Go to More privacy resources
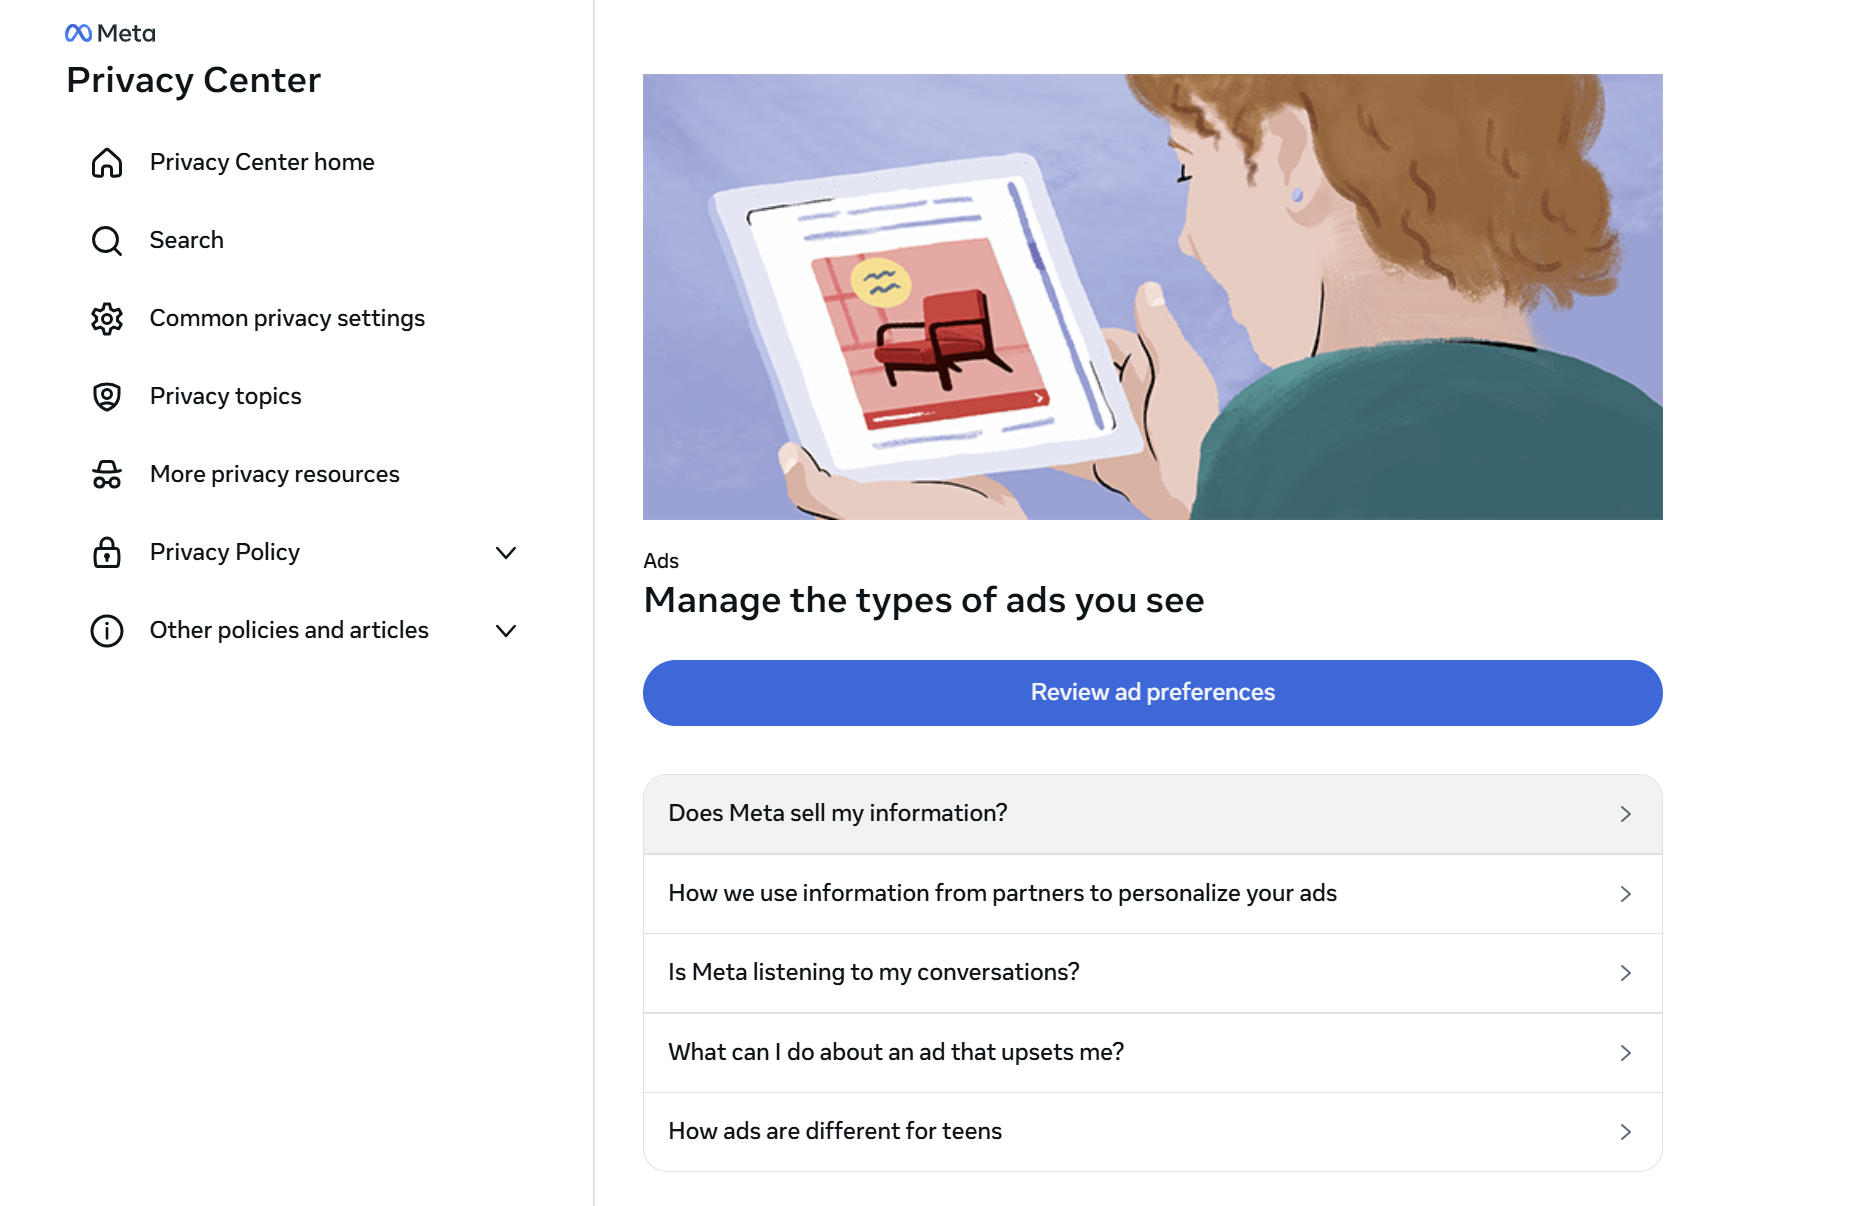Screen dimensions: 1866x1206 (274, 474)
